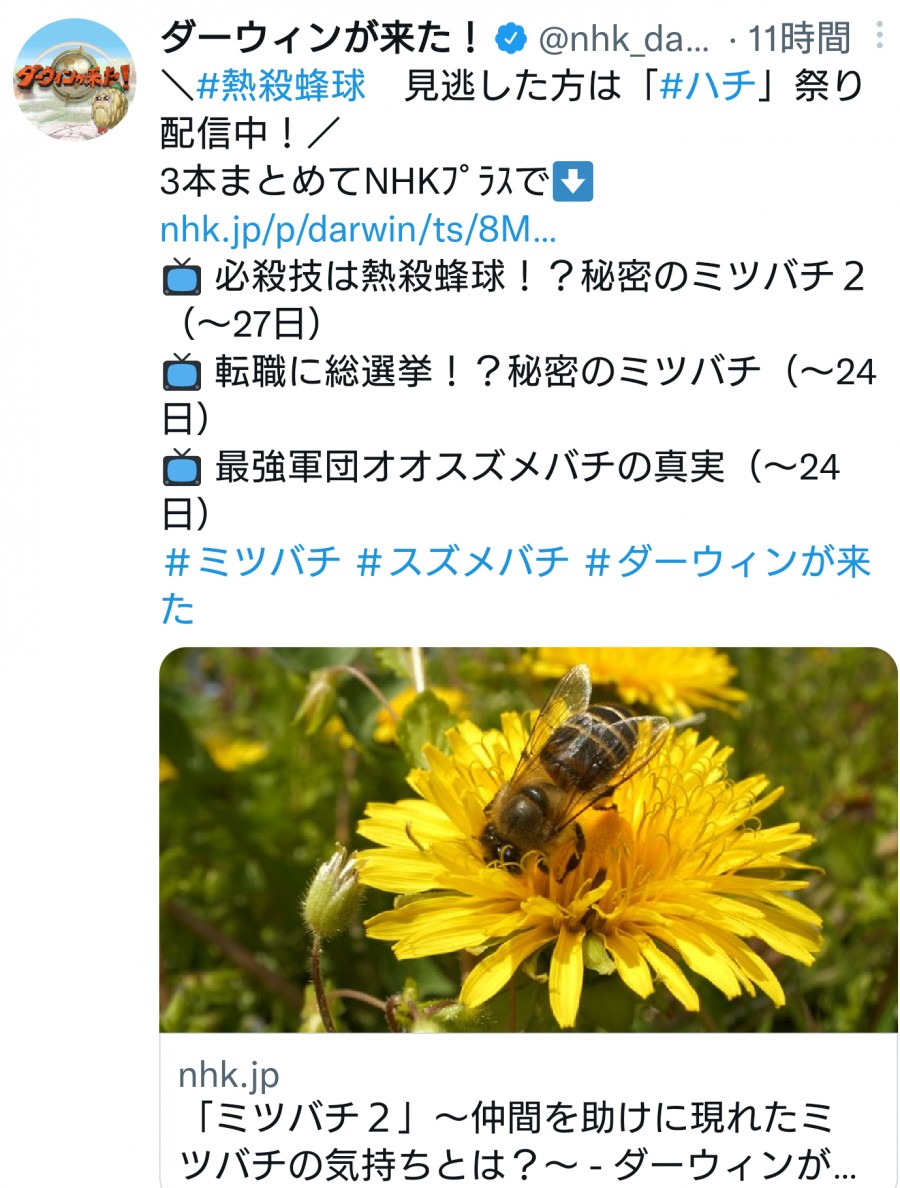Screen dimensions: 900x1188
Task: Click the TV emoji beside 最強軍団オオスズメバチ
Action: pyautogui.click(x=182, y=467)
